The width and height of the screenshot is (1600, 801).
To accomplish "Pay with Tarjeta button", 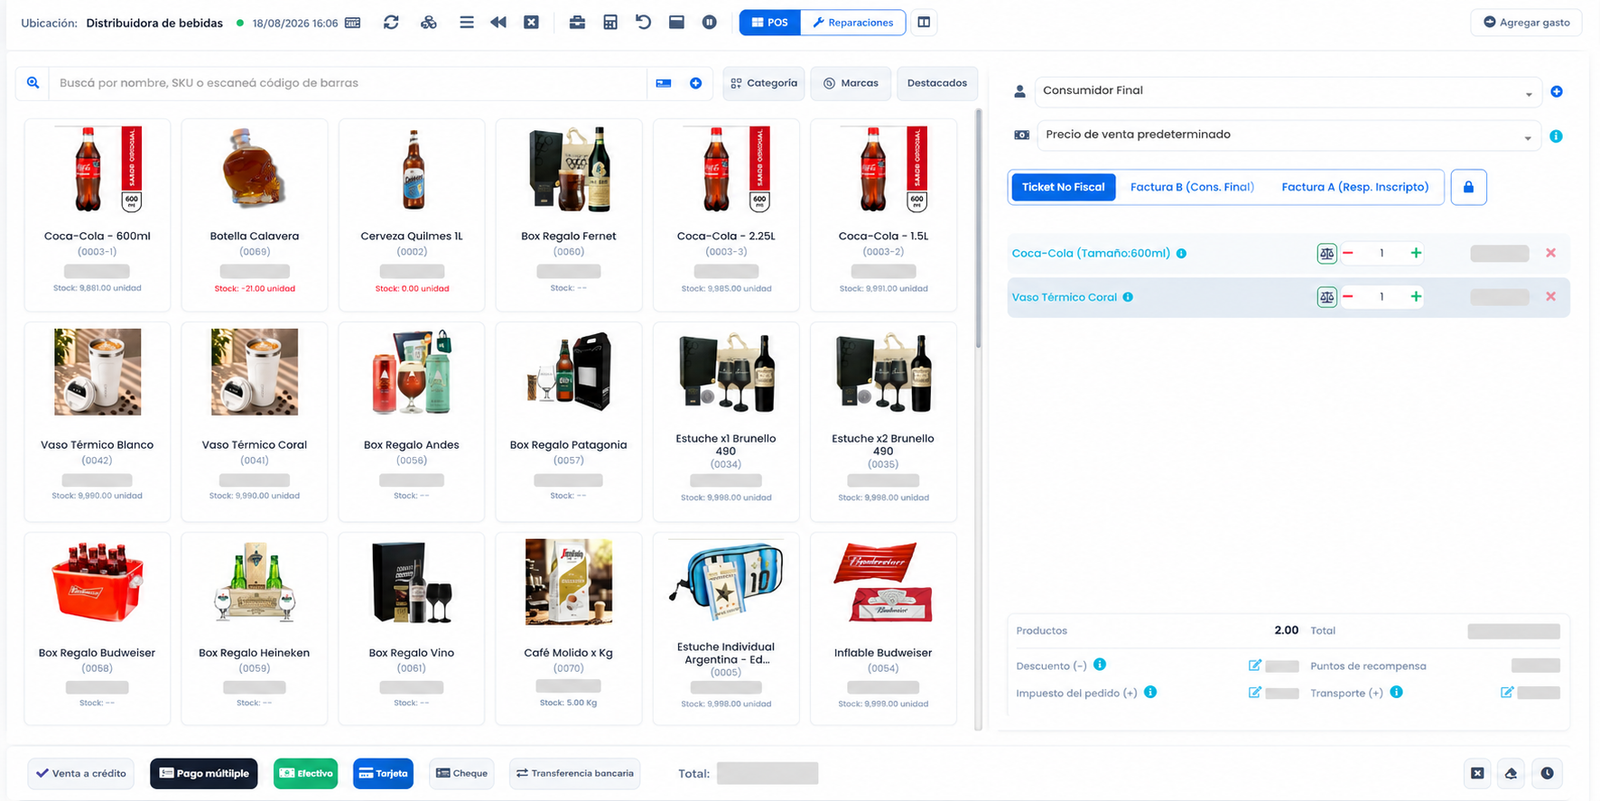I will pos(383,773).
